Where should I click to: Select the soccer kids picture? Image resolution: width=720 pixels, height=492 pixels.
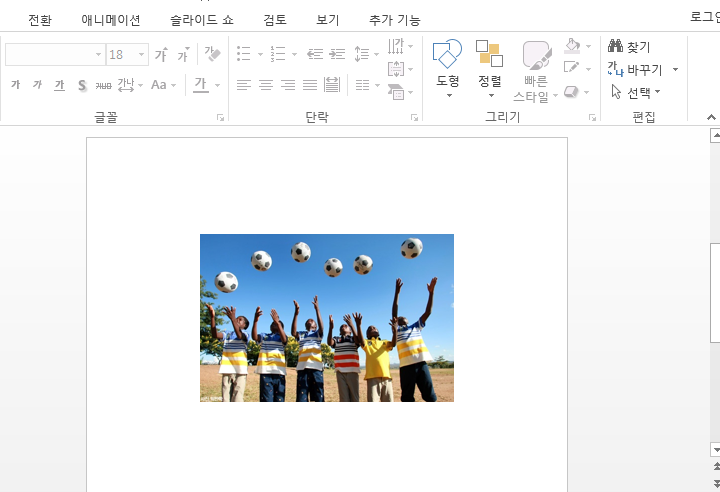click(x=327, y=318)
